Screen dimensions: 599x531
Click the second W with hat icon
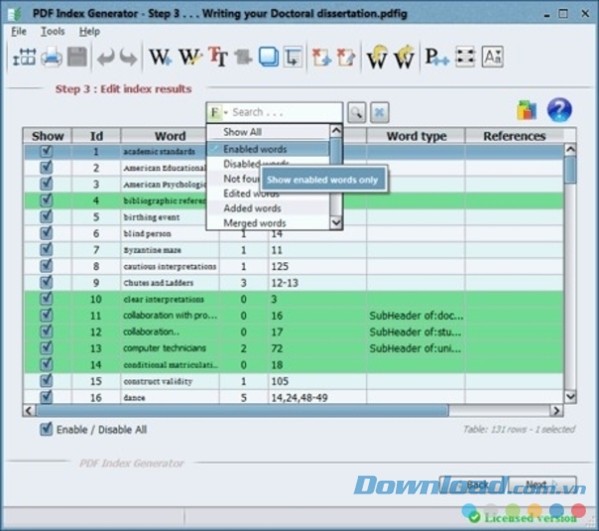[404, 57]
